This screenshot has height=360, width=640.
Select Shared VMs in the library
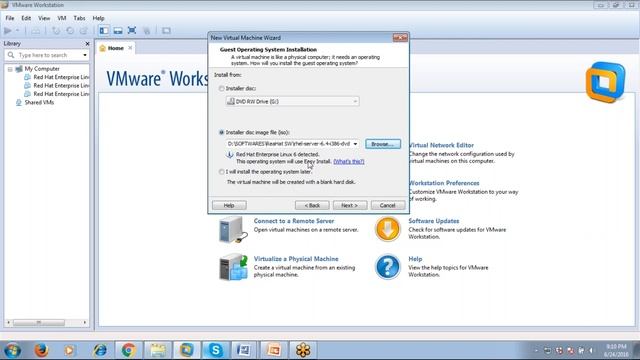pyautogui.click(x=39, y=102)
